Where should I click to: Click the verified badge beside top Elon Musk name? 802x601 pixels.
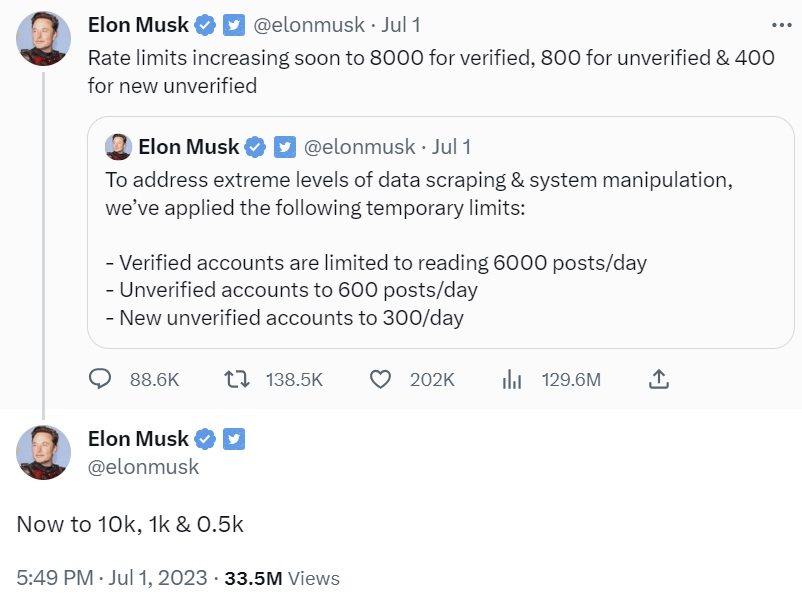tap(205, 25)
